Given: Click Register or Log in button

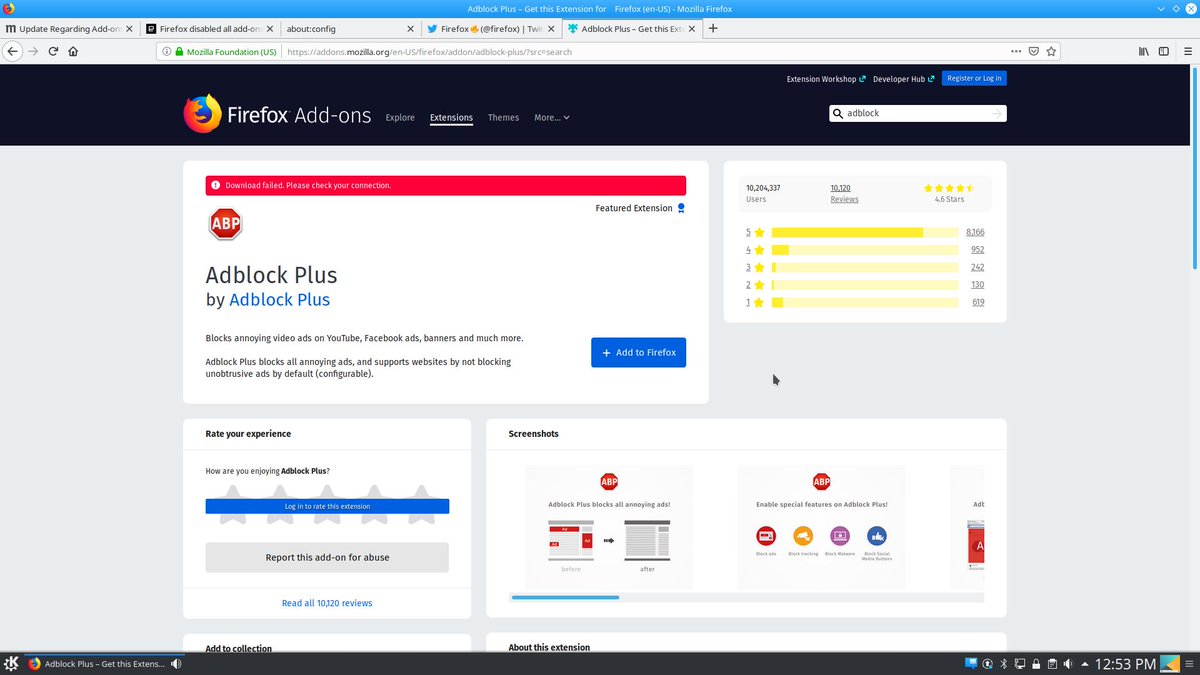Looking at the screenshot, I should pos(974,78).
